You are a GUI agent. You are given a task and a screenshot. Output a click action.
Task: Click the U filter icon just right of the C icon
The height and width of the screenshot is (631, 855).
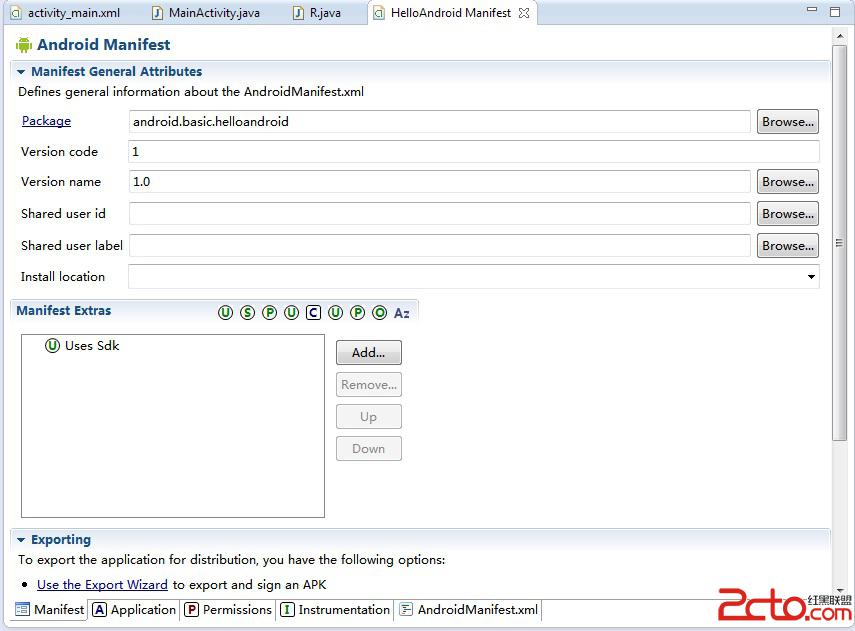click(x=335, y=313)
